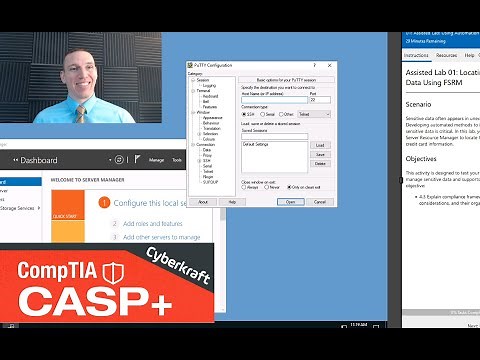480x360 pixels.
Task: Collapse the Connection tree node
Action: (193, 145)
